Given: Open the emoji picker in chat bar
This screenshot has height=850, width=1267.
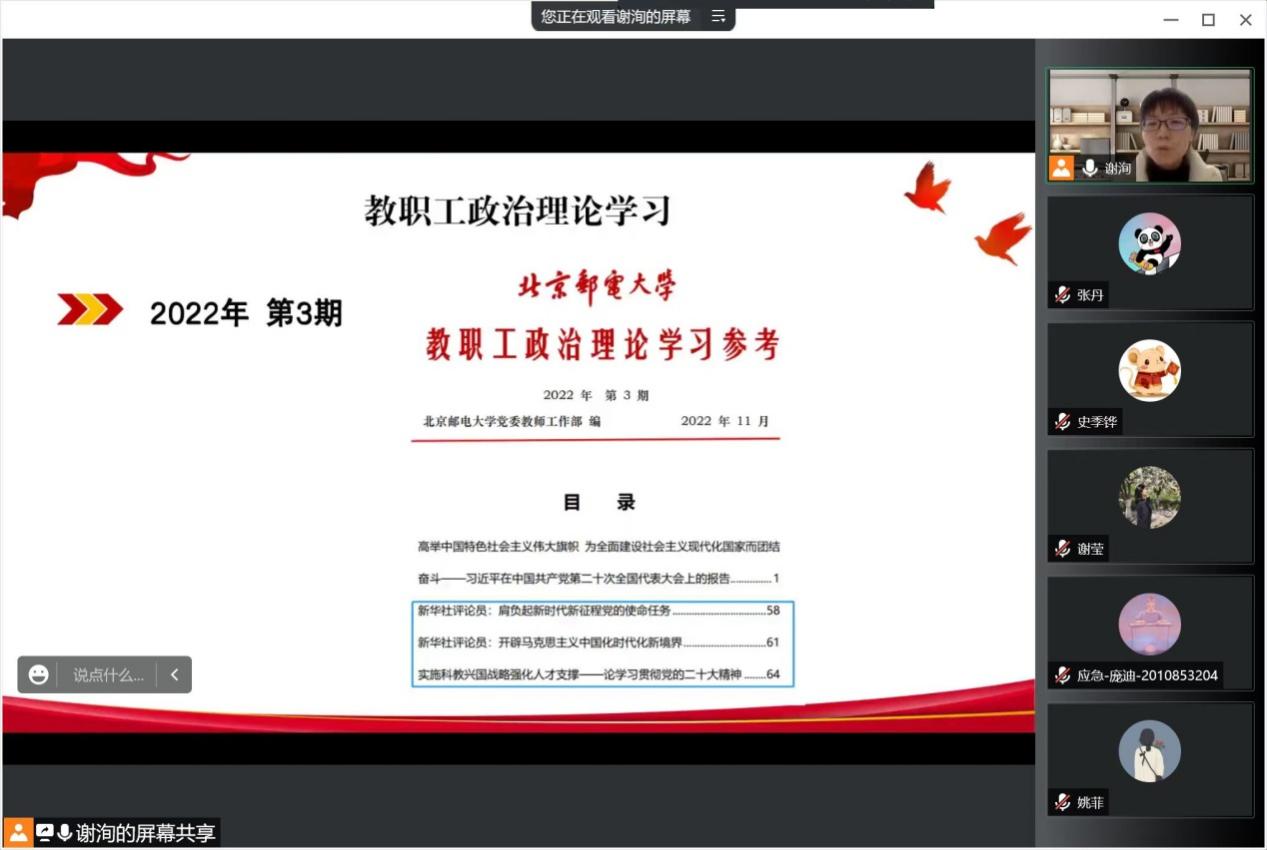Looking at the screenshot, I should (x=38, y=675).
